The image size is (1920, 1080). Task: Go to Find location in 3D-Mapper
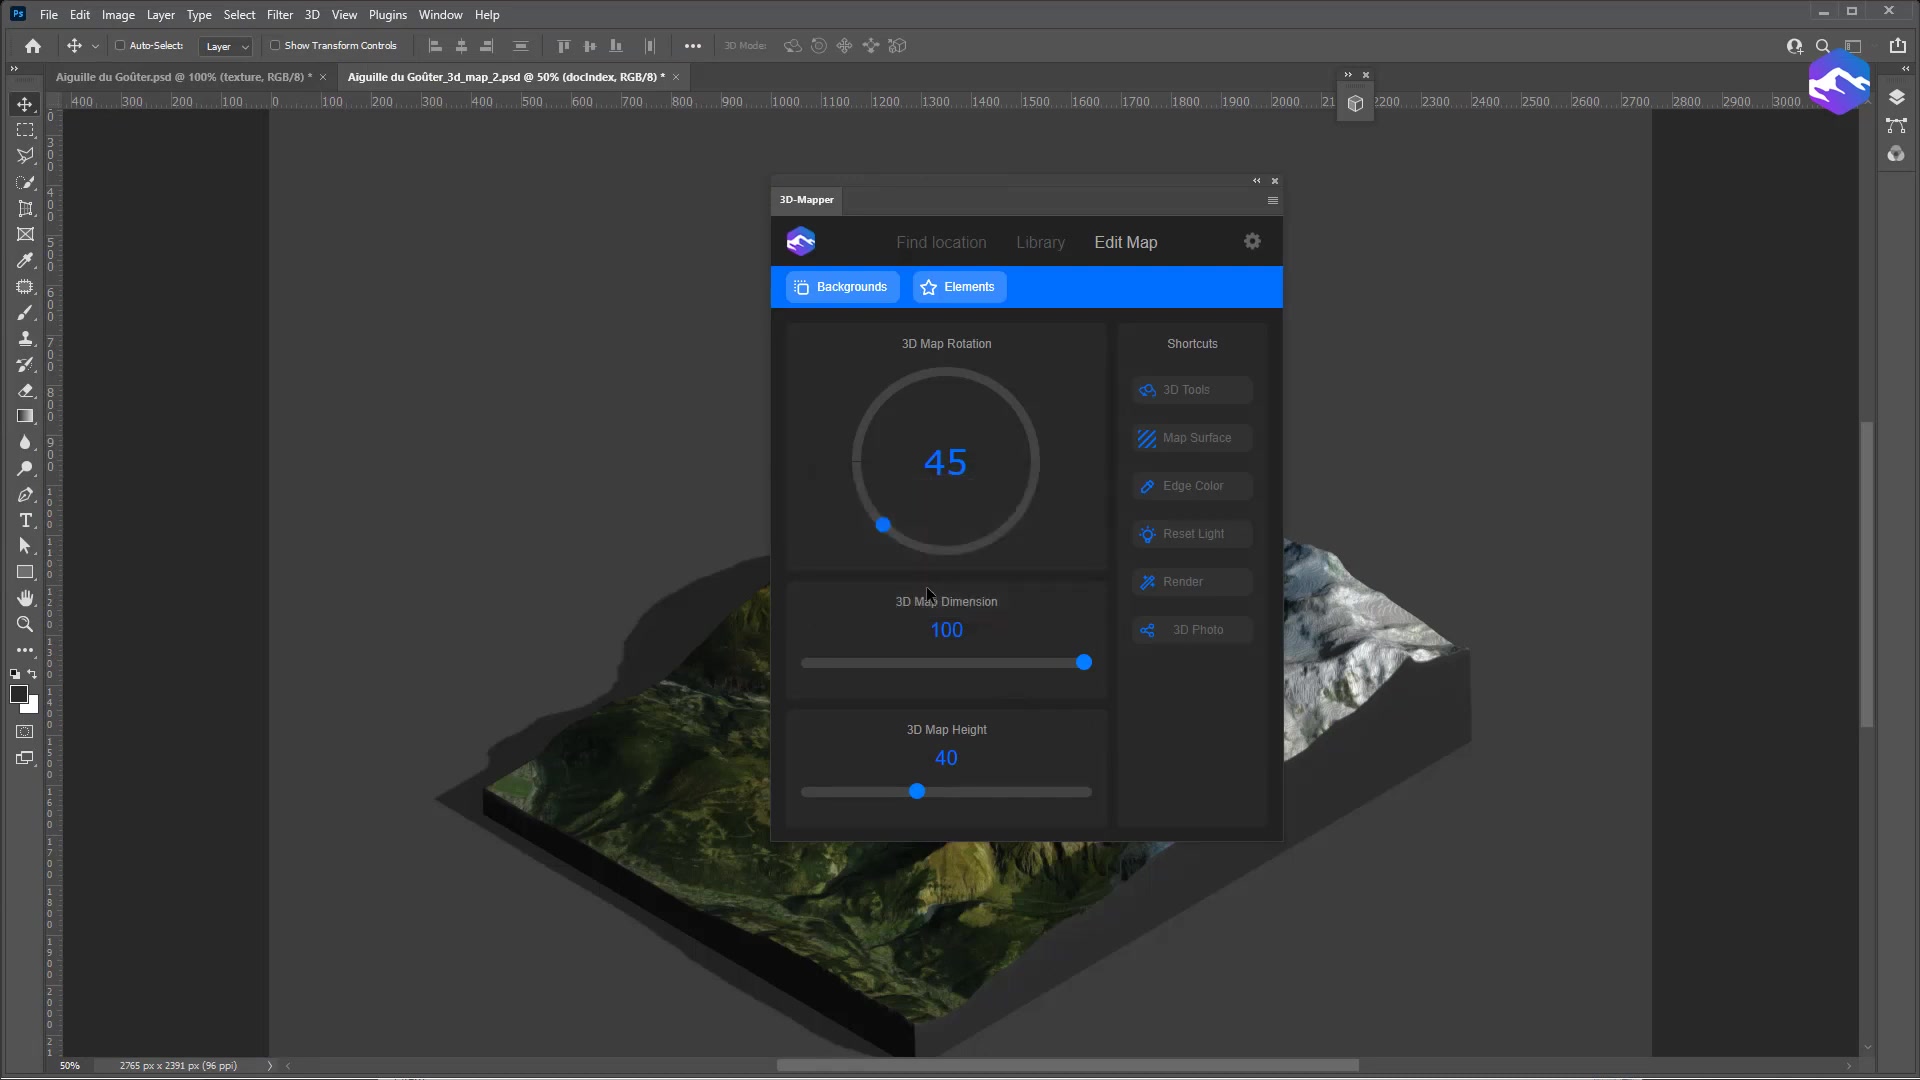940,242
